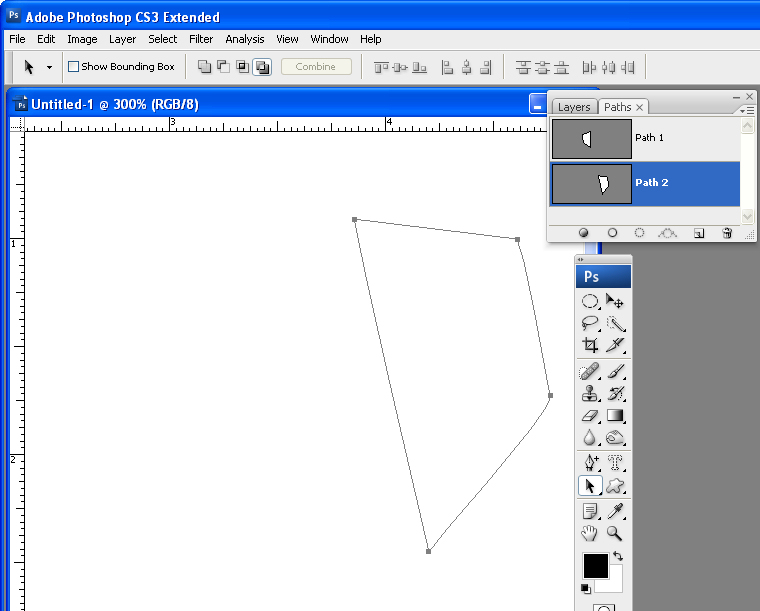Open the Paths panel flyout menu
This screenshot has height=611, width=760.
(x=747, y=110)
